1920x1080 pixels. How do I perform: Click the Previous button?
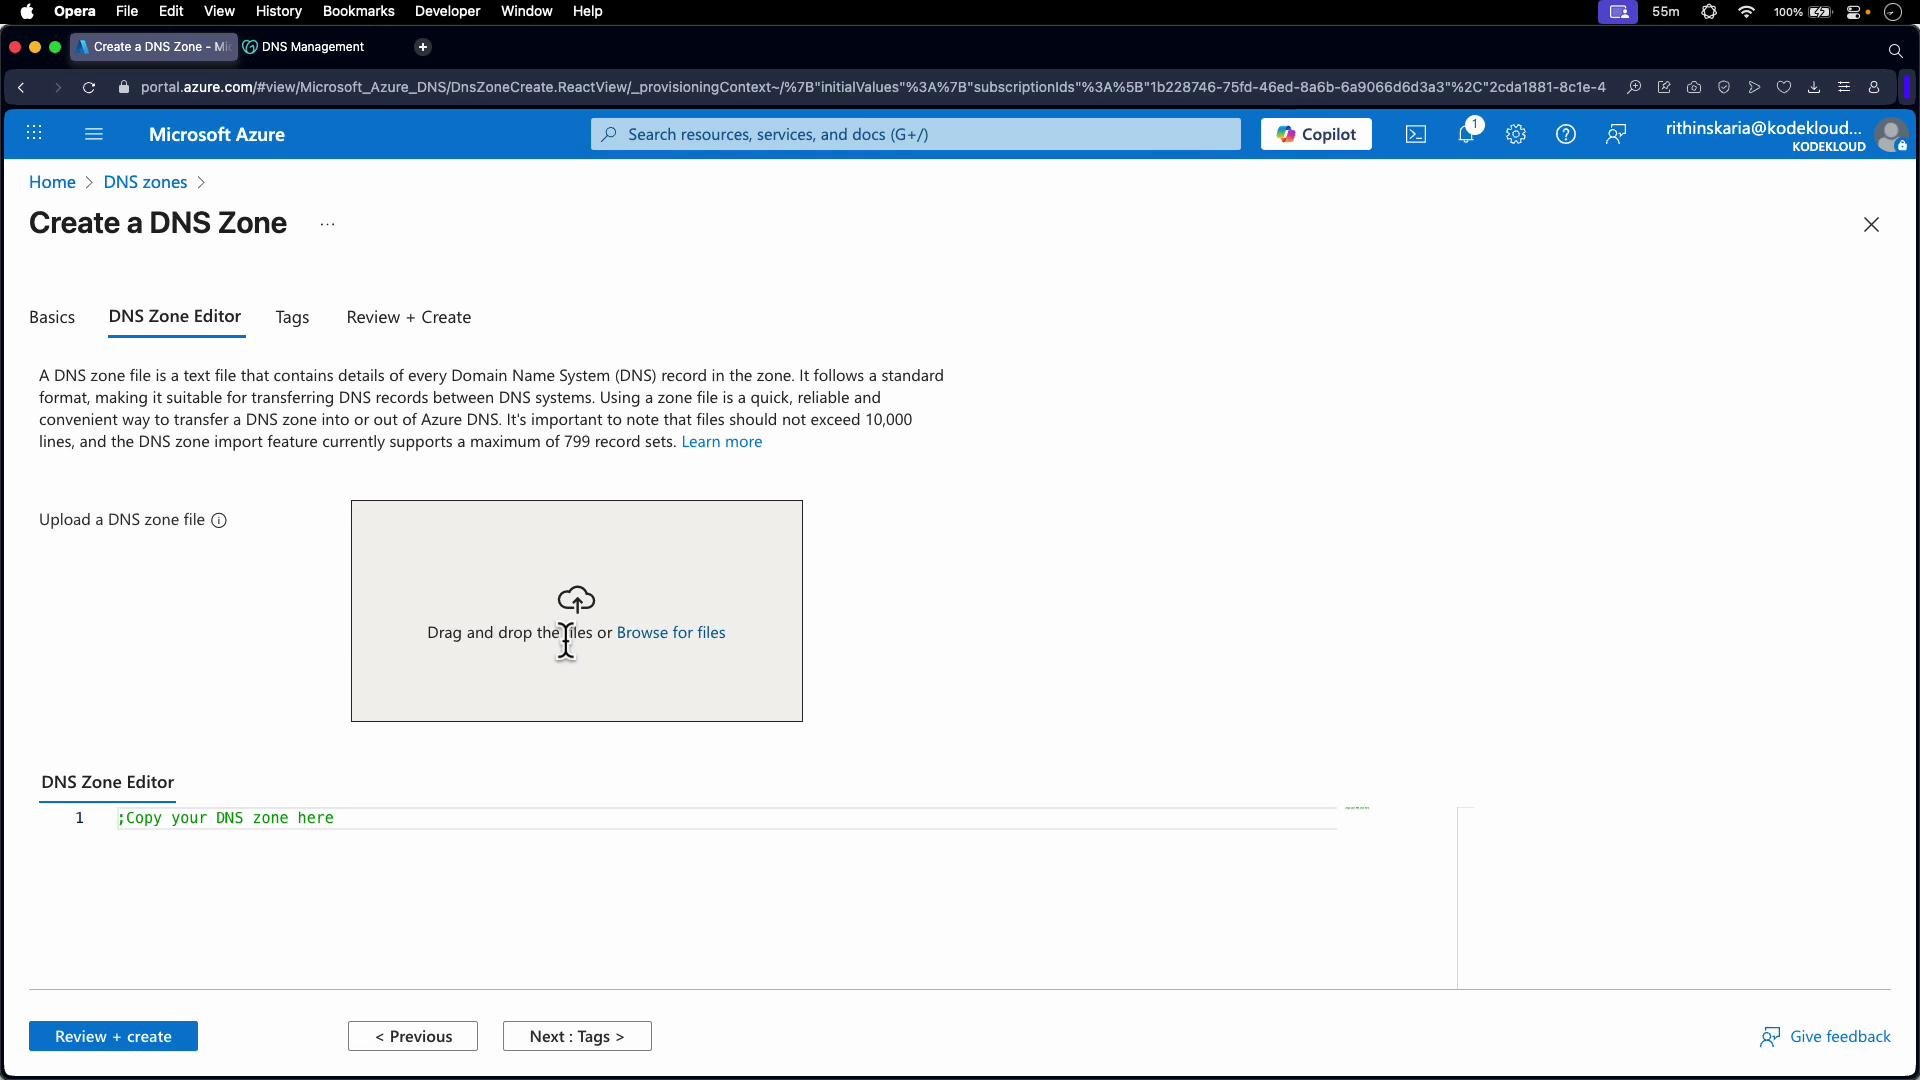tap(413, 1037)
